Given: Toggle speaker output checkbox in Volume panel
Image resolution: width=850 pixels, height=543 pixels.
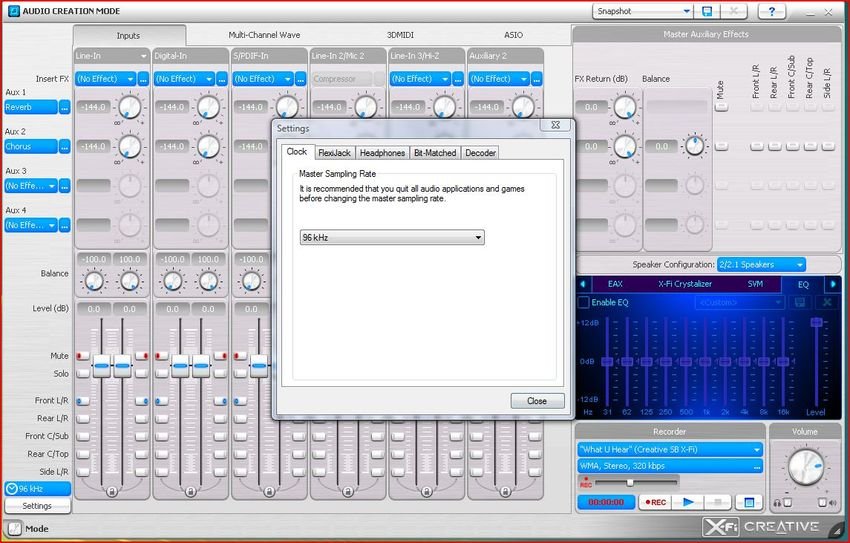Looking at the screenshot, I should tap(822, 503).
